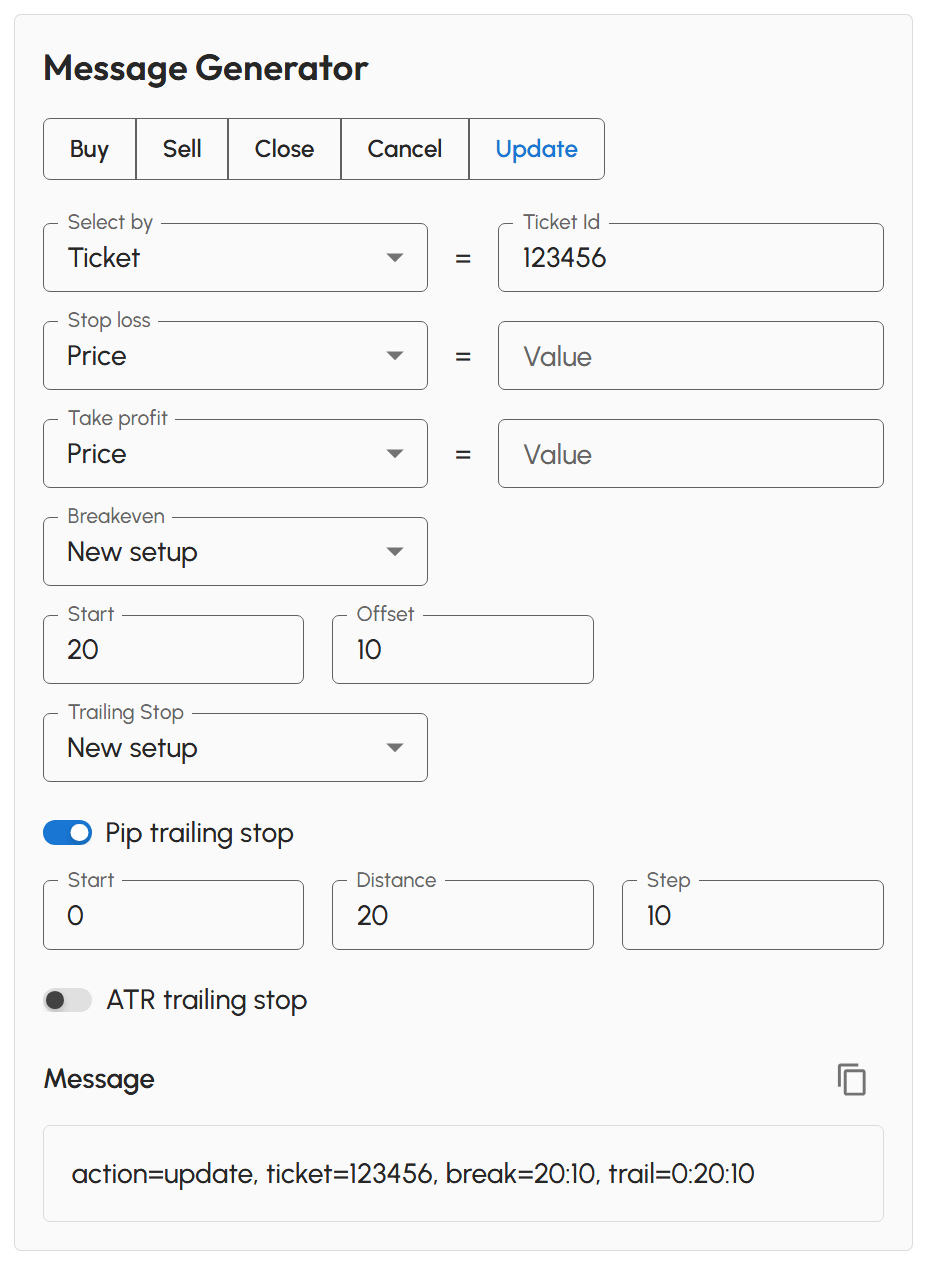The width and height of the screenshot is (930, 1267).
Task: Click the Offset input field
Action: (462, 649)
